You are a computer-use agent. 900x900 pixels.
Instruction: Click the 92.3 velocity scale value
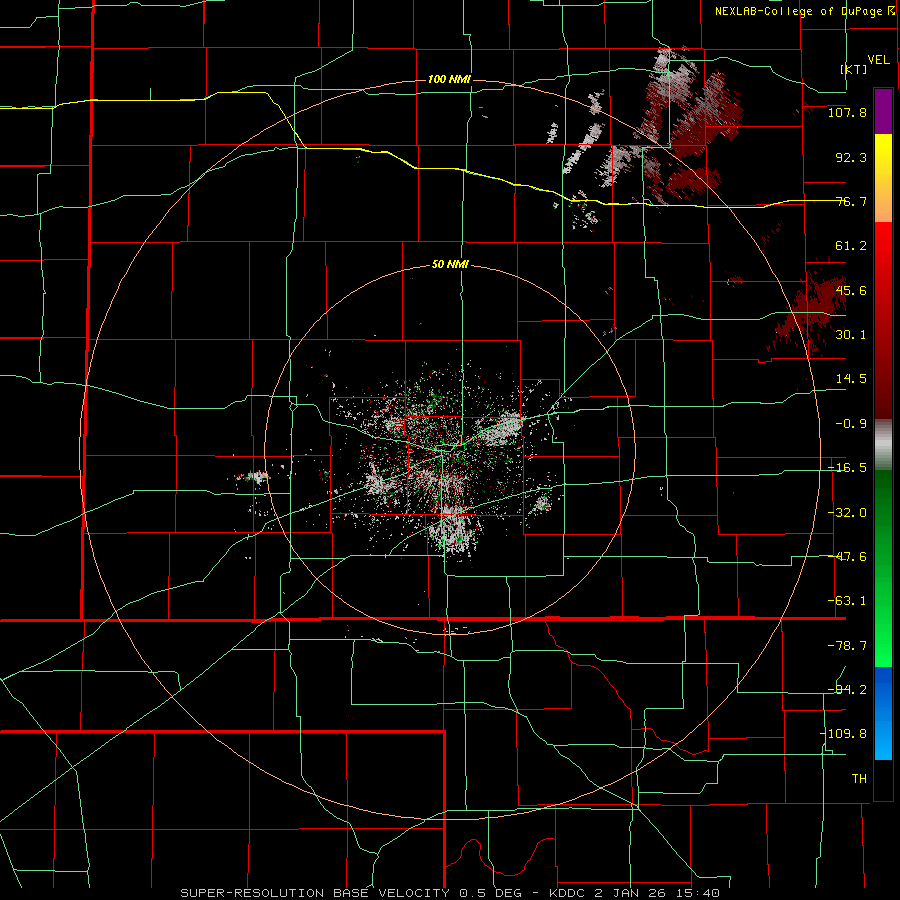coord(851,157)
